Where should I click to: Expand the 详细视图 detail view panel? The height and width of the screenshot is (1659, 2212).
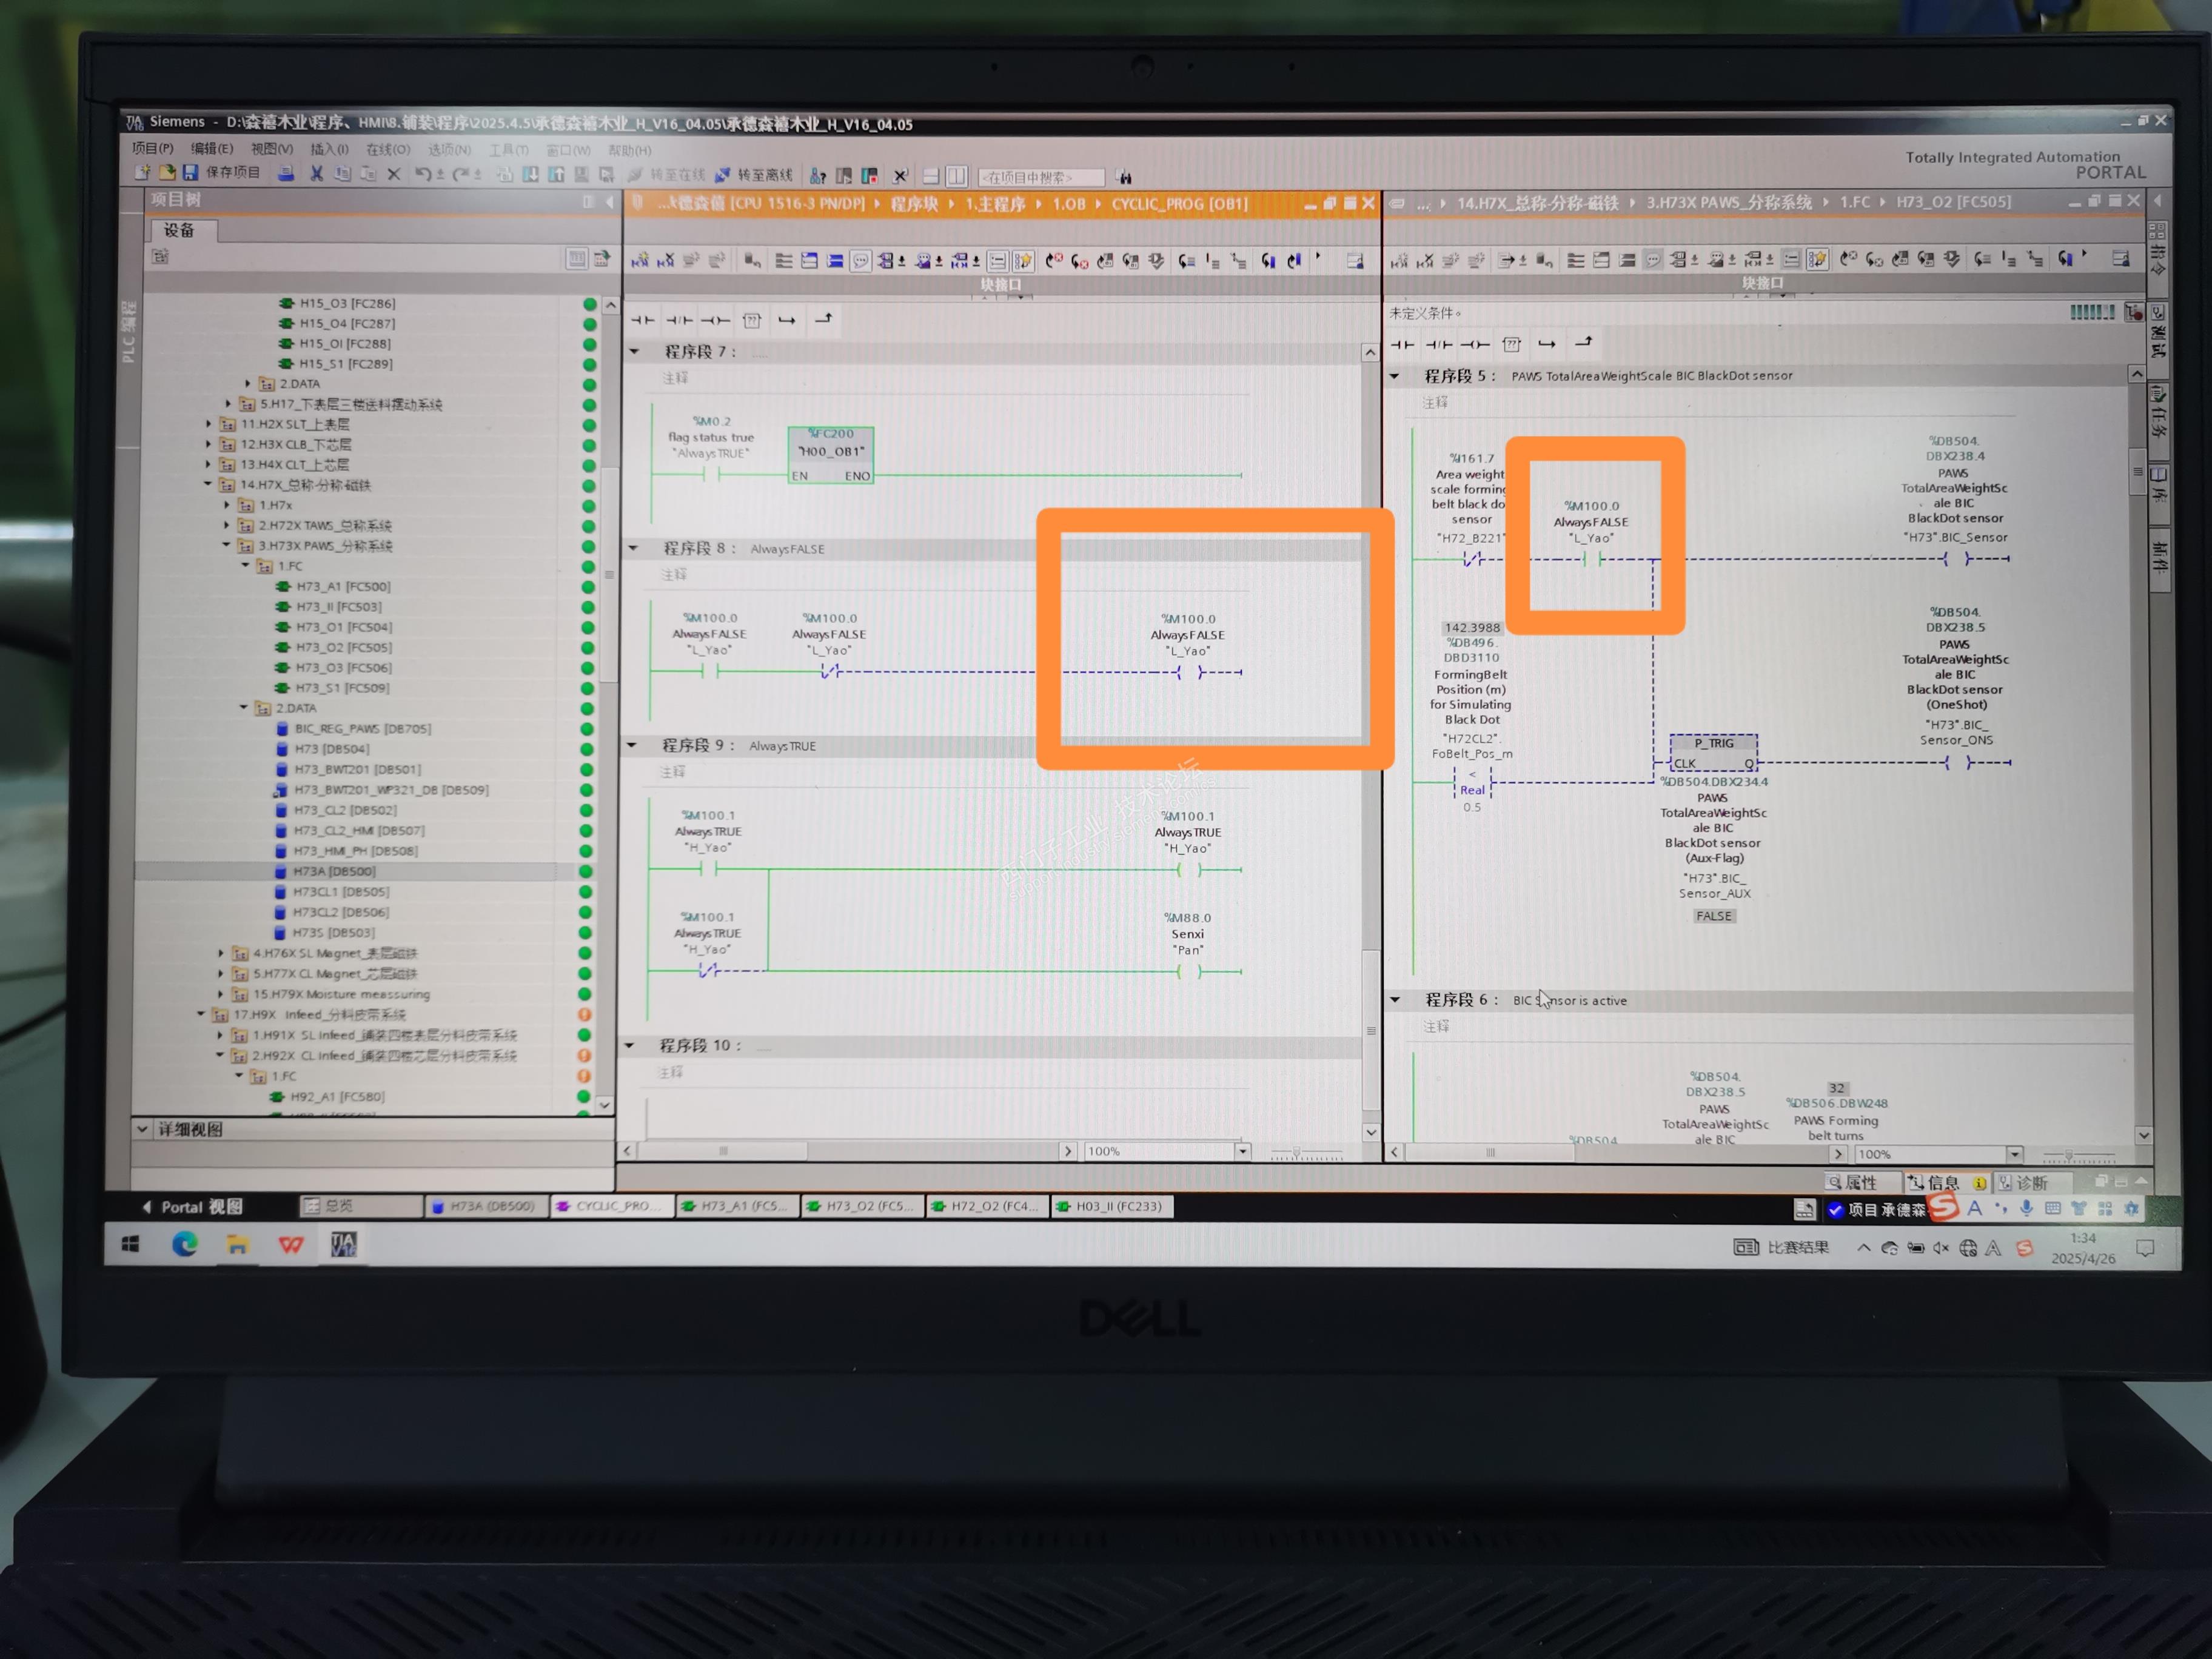pyautogui.click(x=142, y=1129)
